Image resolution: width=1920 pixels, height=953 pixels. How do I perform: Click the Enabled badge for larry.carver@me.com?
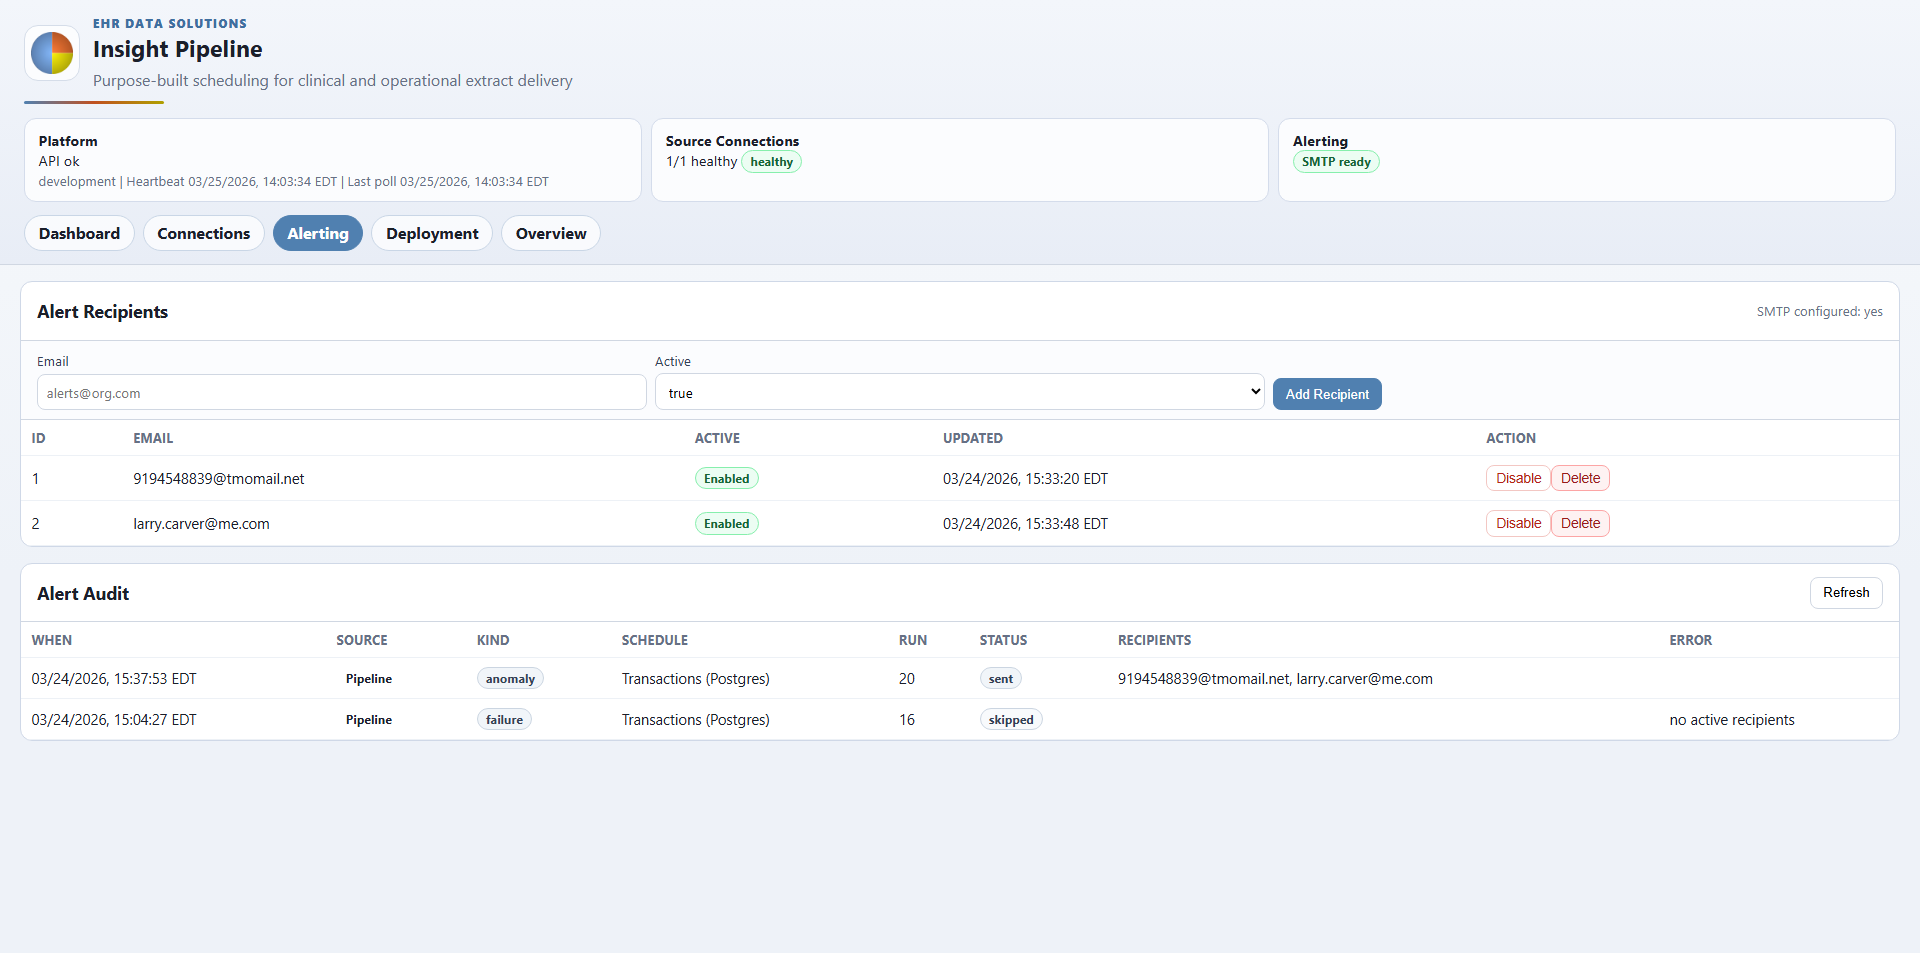coord(726,523)
